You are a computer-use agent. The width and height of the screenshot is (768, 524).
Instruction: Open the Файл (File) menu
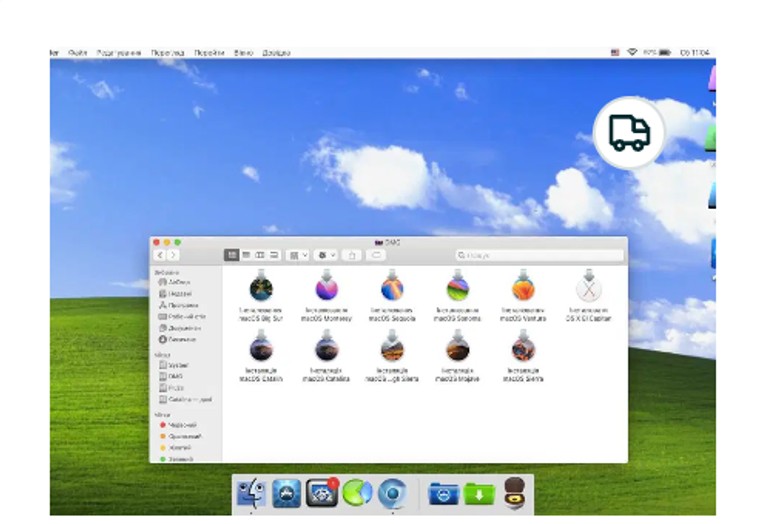point(78,52)
